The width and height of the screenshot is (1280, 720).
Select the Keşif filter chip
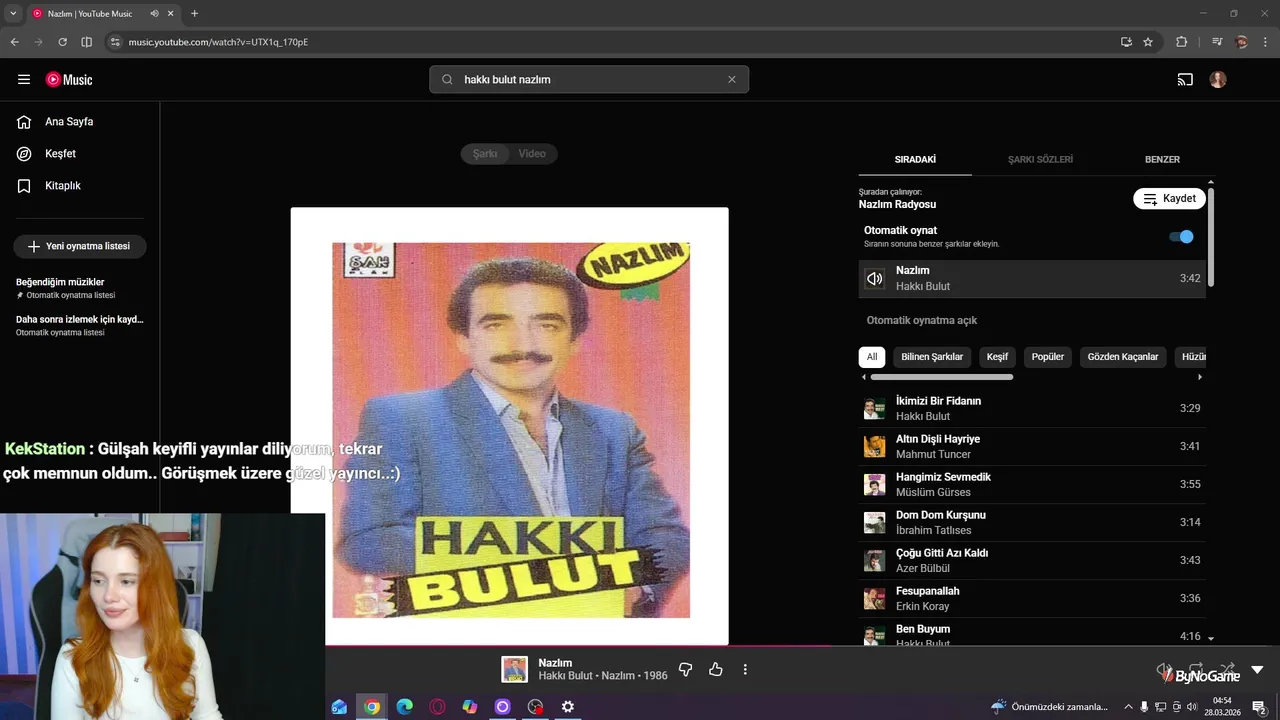997,357
